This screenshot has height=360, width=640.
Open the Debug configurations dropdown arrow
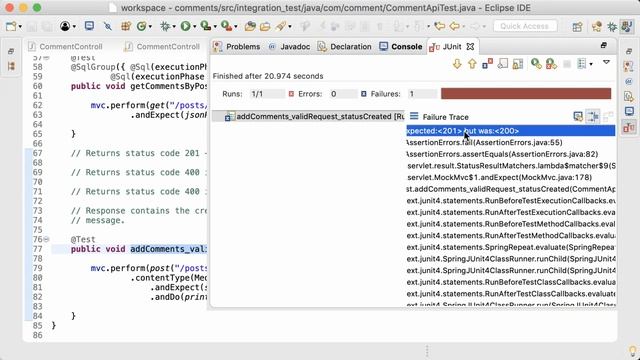coord(174,27)
